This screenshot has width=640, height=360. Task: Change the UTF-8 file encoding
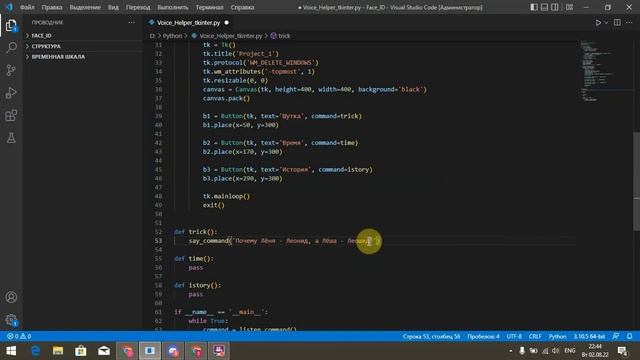click(x=514, y=336)
